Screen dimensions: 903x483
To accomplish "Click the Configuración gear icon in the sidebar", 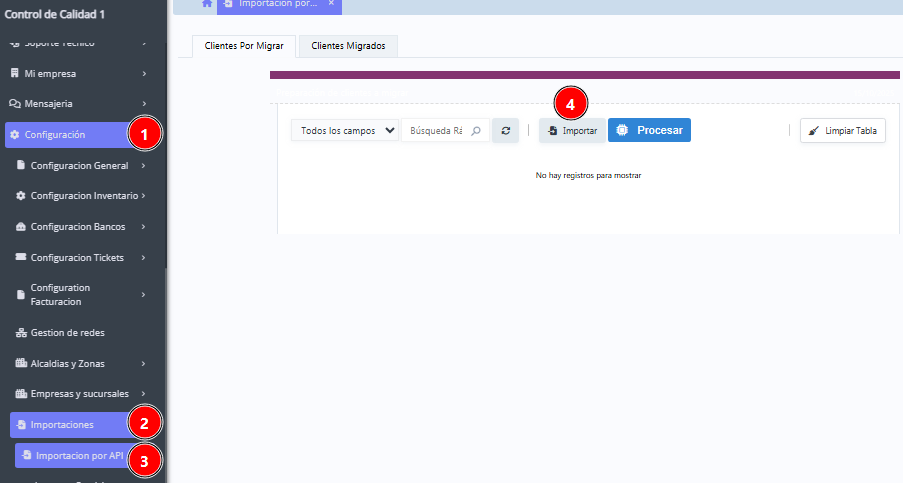I will click(14, 135).
